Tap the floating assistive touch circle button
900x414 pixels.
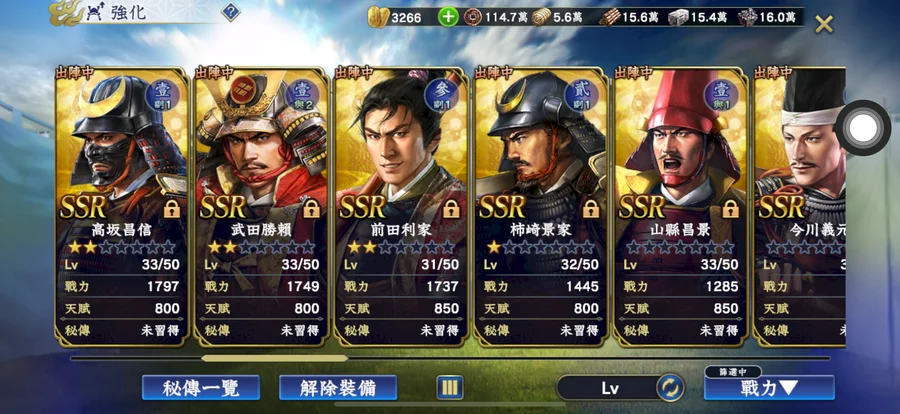(x=863, y=127)
